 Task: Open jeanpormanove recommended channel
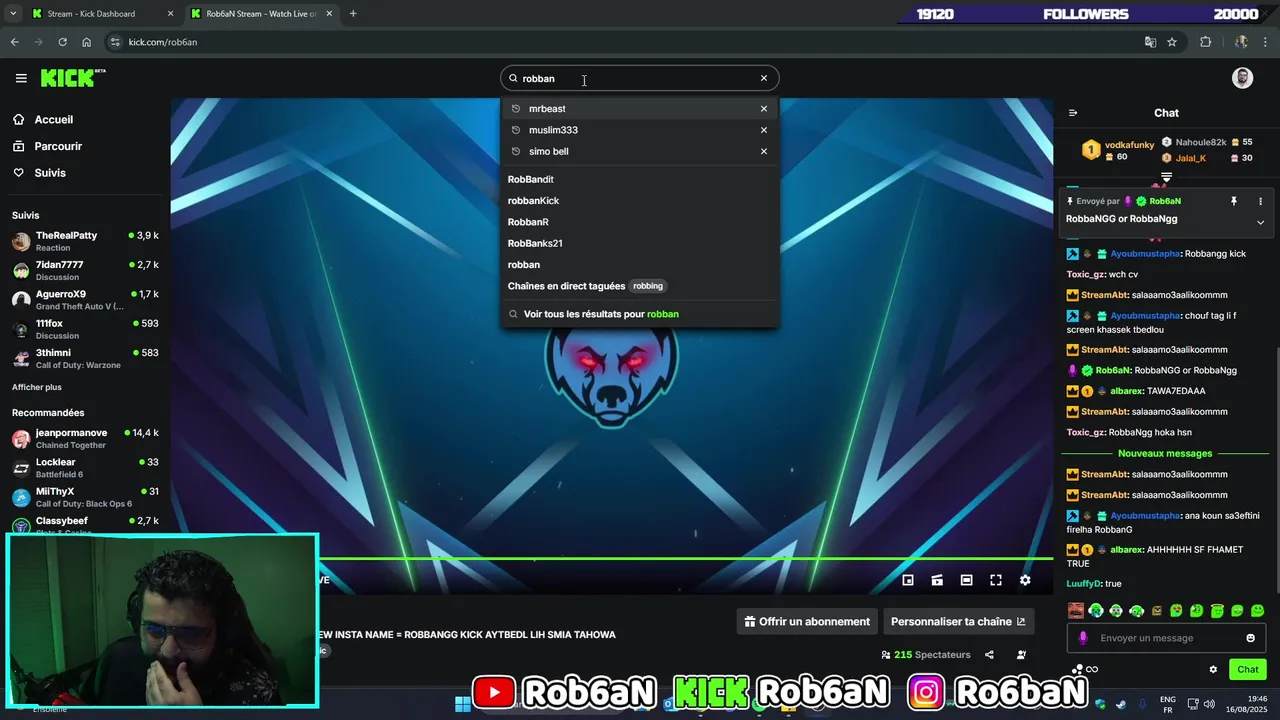click(85, 438)
